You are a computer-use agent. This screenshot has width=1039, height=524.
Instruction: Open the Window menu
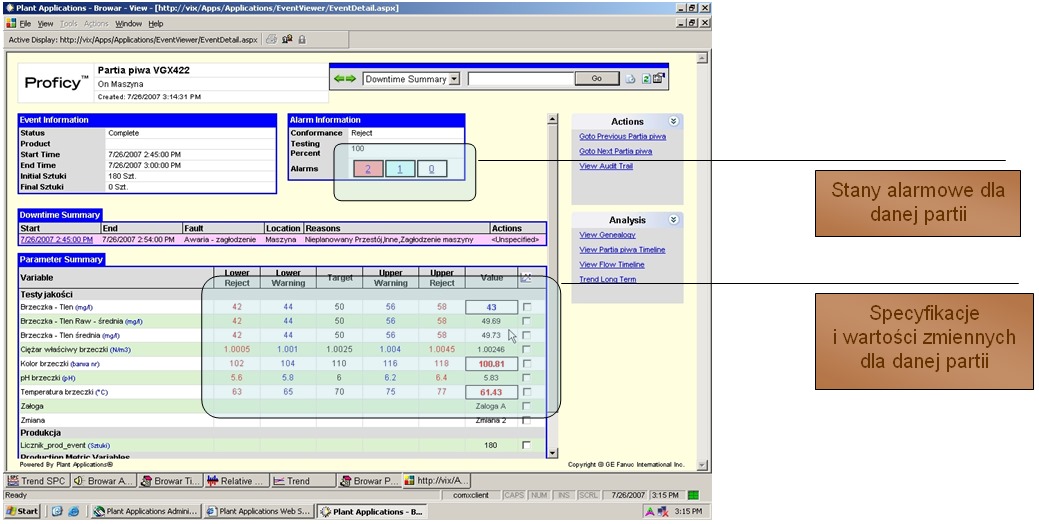point(129,24)
